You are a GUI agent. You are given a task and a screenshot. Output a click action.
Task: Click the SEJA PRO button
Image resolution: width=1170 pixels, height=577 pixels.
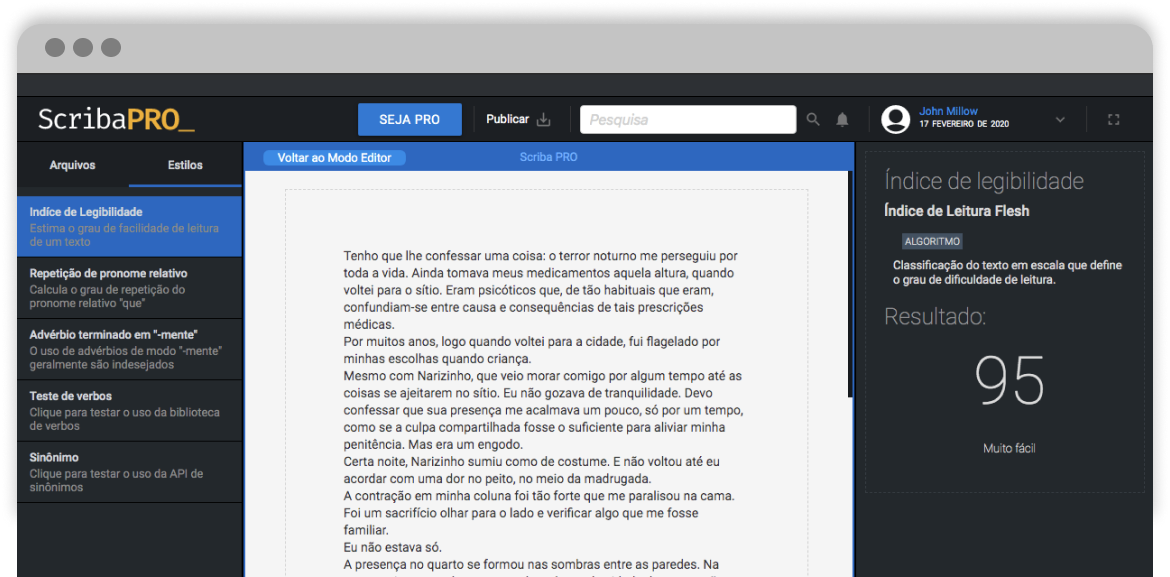tap(409, 118)
